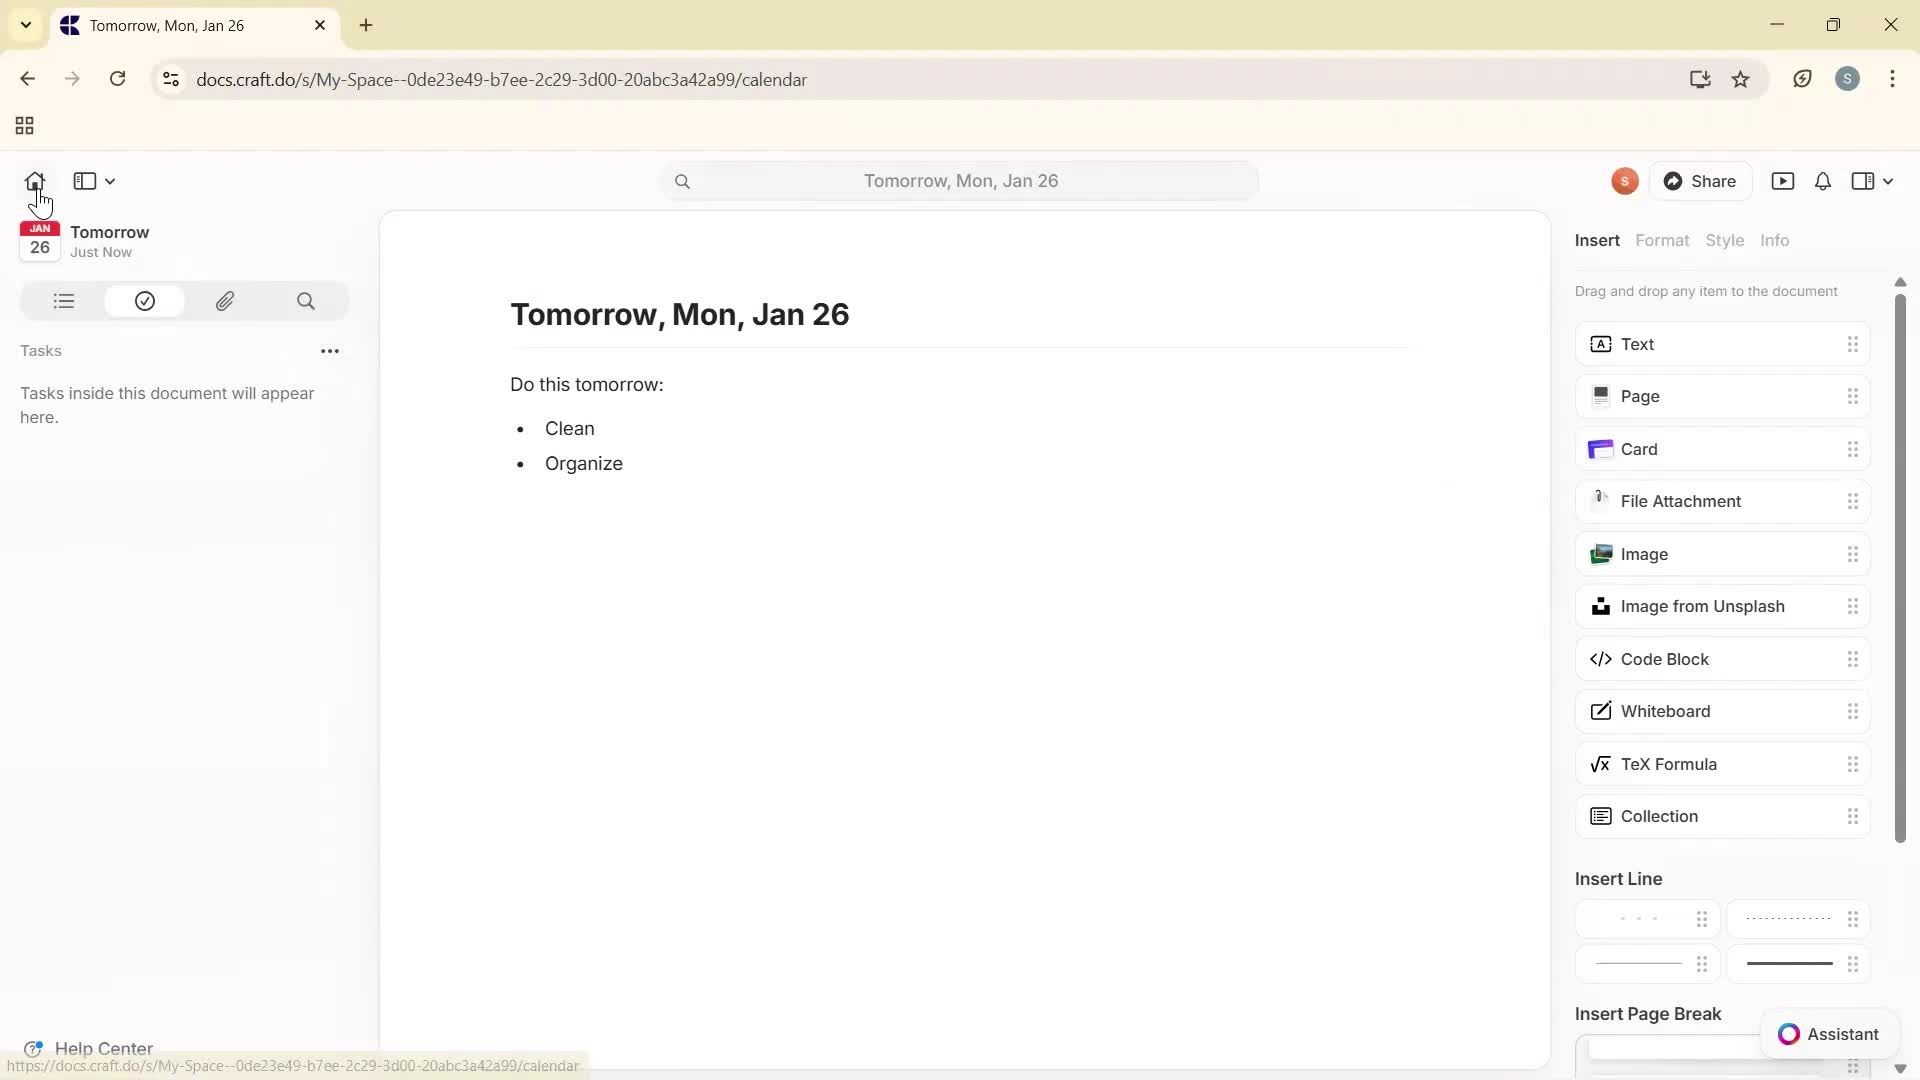Open the video recordings icon
Screen dimensions: 1920x1080
[x=1784, y=181]
